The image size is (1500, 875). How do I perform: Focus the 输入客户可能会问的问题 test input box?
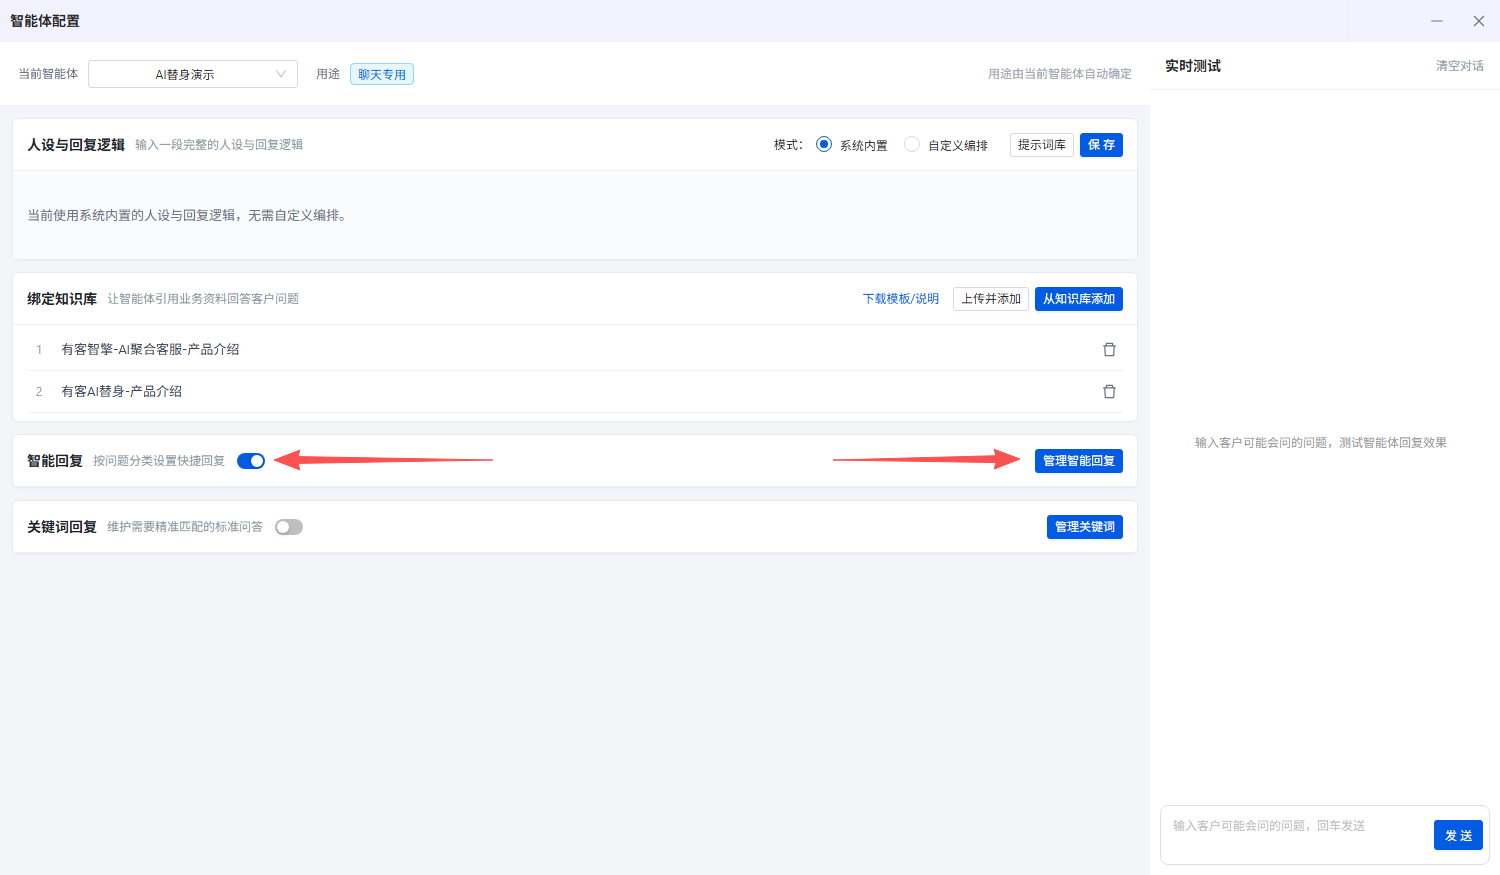1296,835
